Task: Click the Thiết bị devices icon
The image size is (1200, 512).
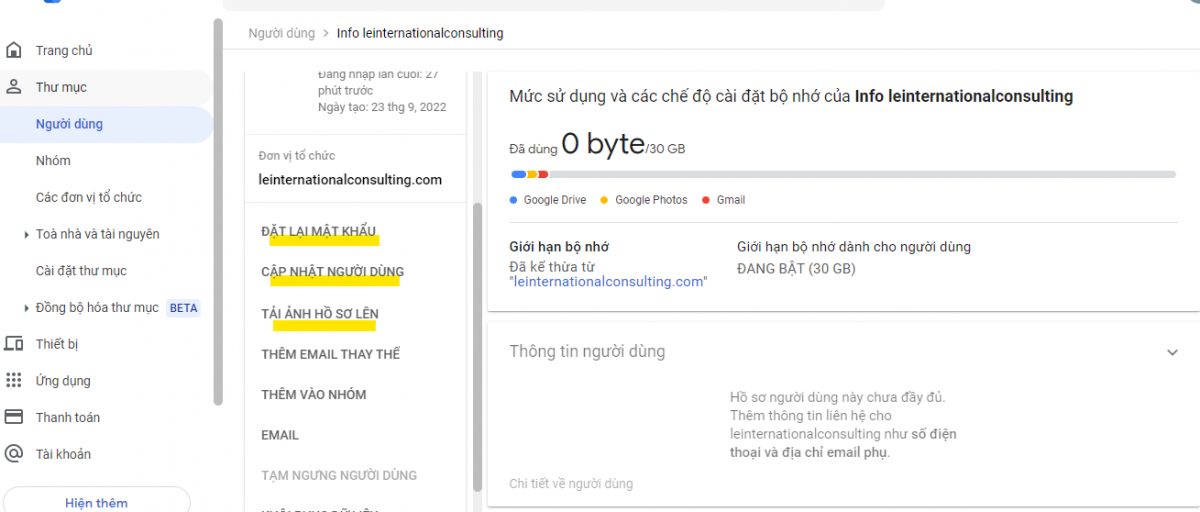Action: point(14,344)
